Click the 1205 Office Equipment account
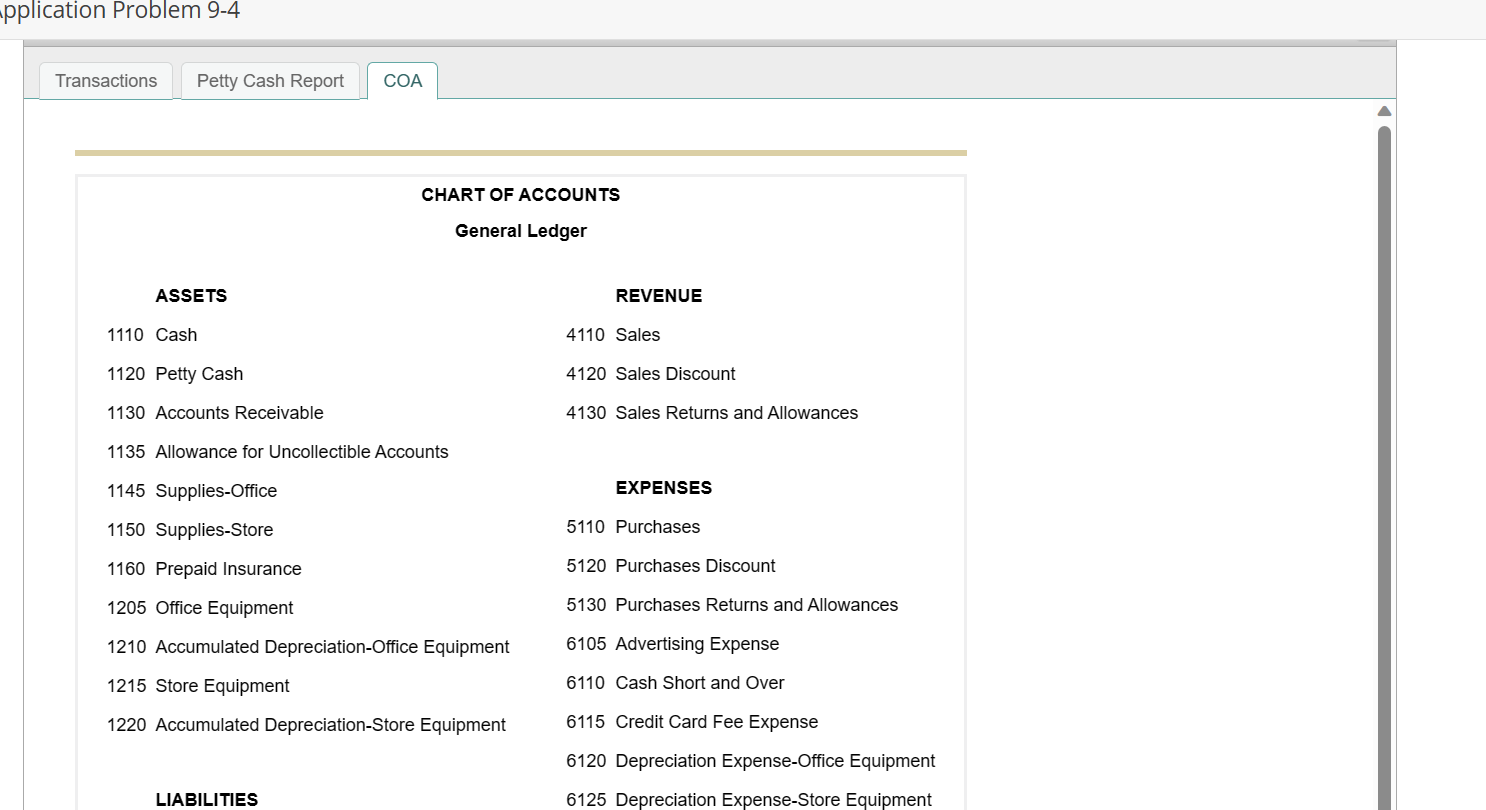 200,608
